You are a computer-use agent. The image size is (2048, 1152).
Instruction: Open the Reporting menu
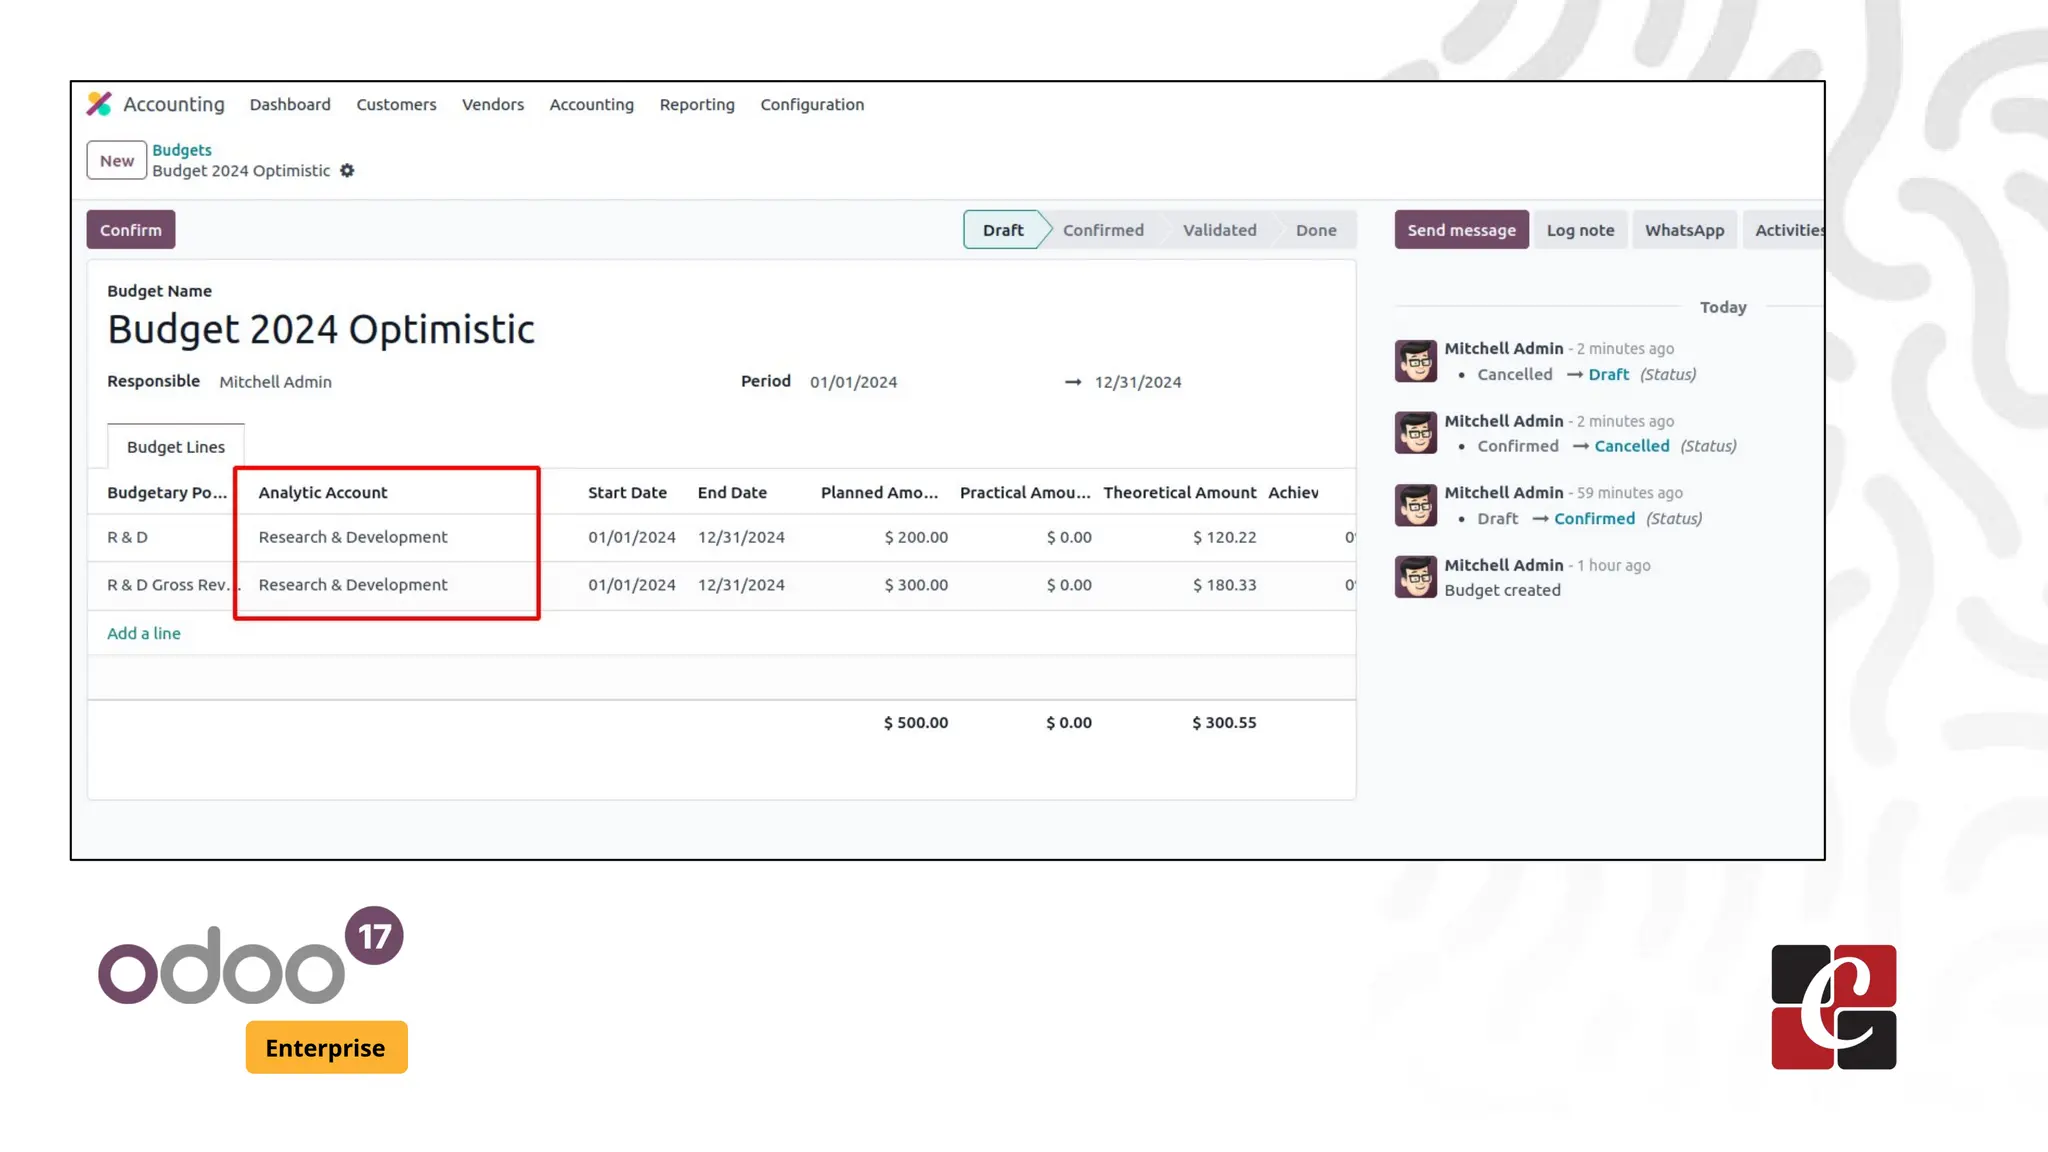tap(697, 105)
